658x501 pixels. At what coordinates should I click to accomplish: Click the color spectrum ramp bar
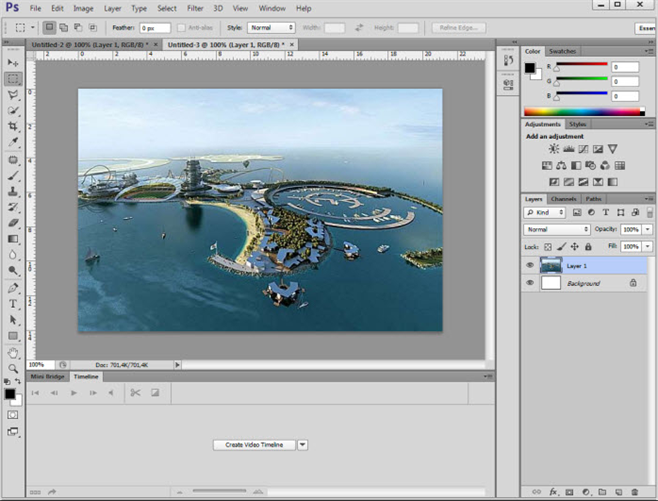(x=583, y=110)
